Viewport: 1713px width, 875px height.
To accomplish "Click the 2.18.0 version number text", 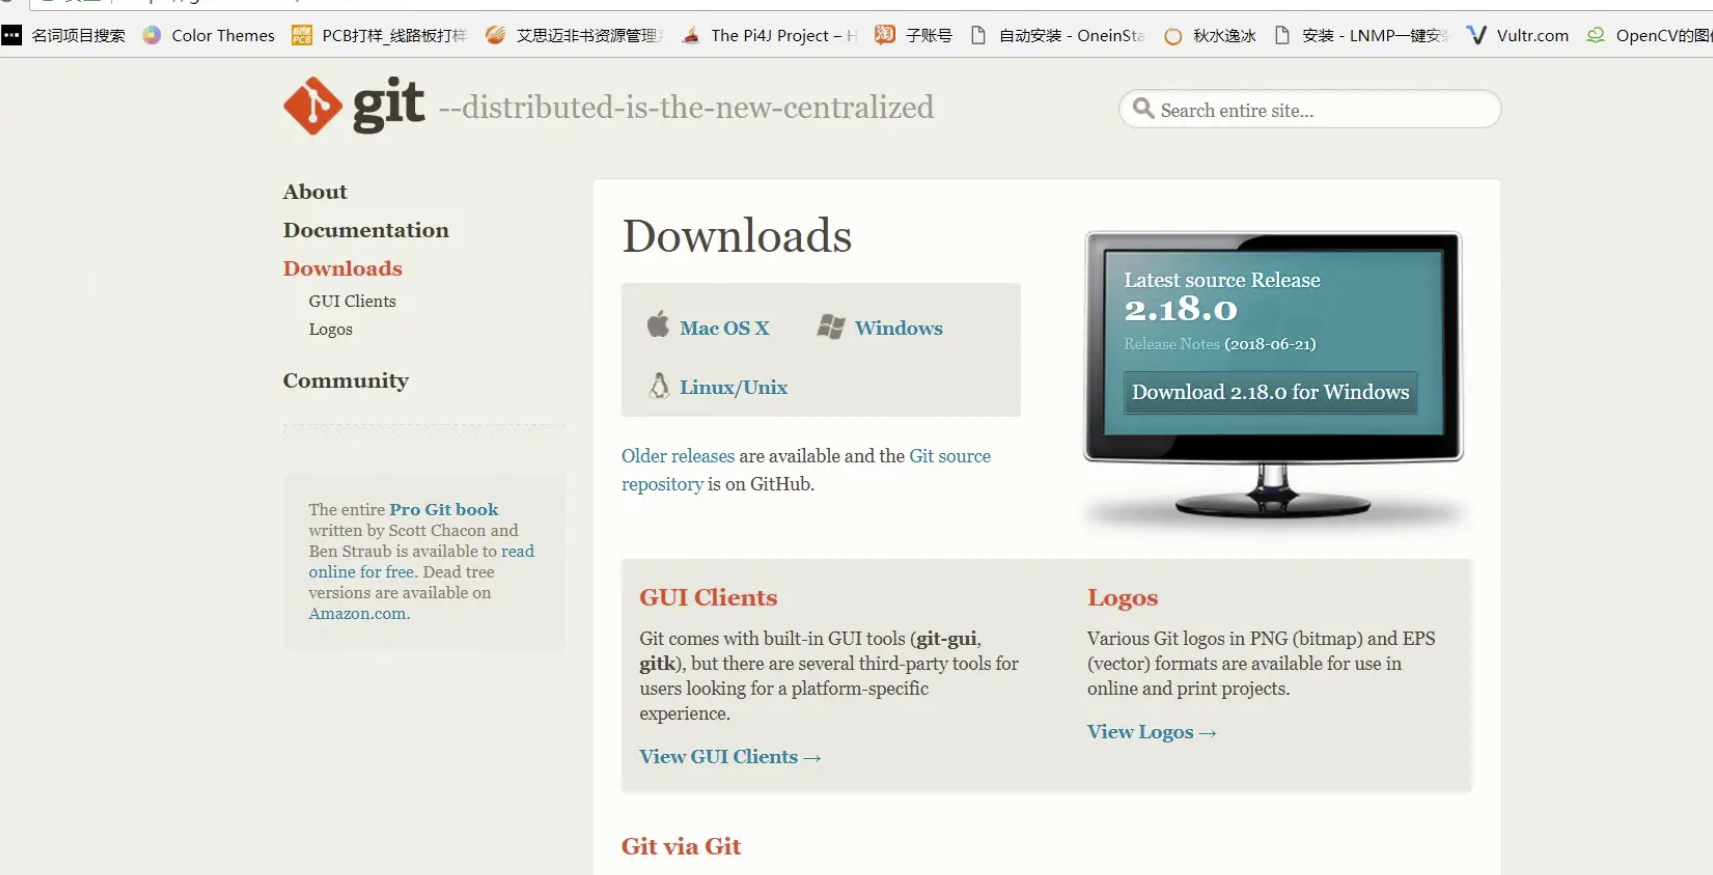I will [1181, 309].
